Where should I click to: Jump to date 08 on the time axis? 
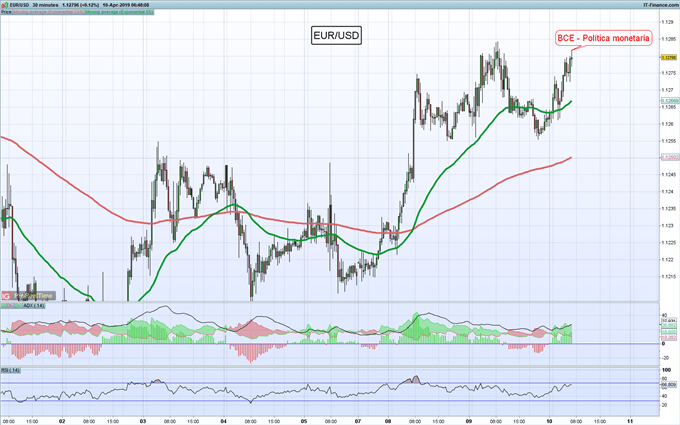pyautogui.click(x=388, y=421)
